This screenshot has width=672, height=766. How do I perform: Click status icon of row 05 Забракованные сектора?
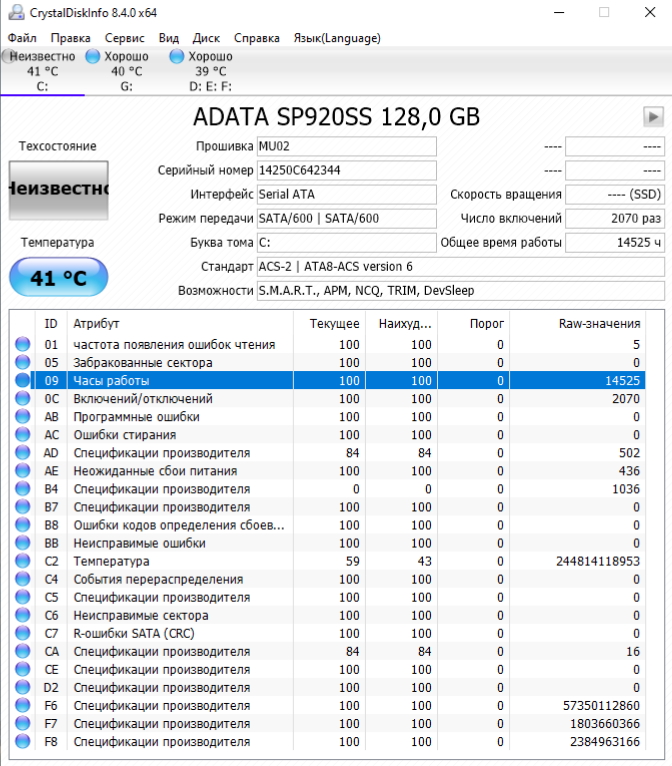pos(22,362)
